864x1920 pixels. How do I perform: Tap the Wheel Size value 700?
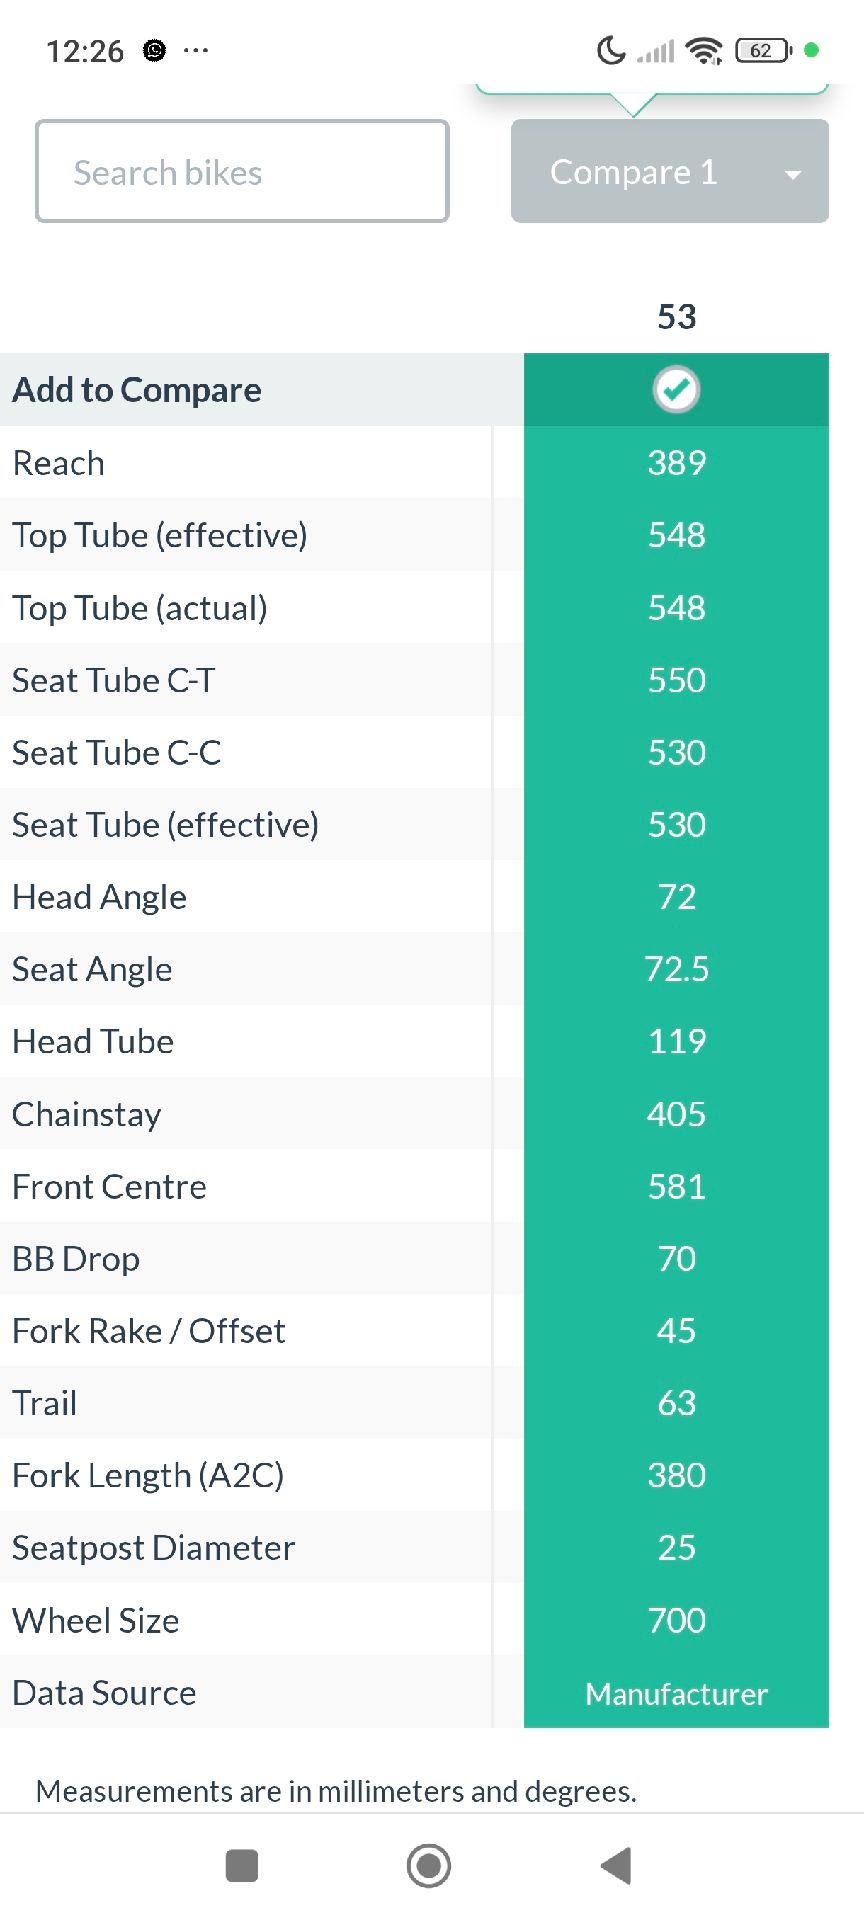tap(676, 1620)
